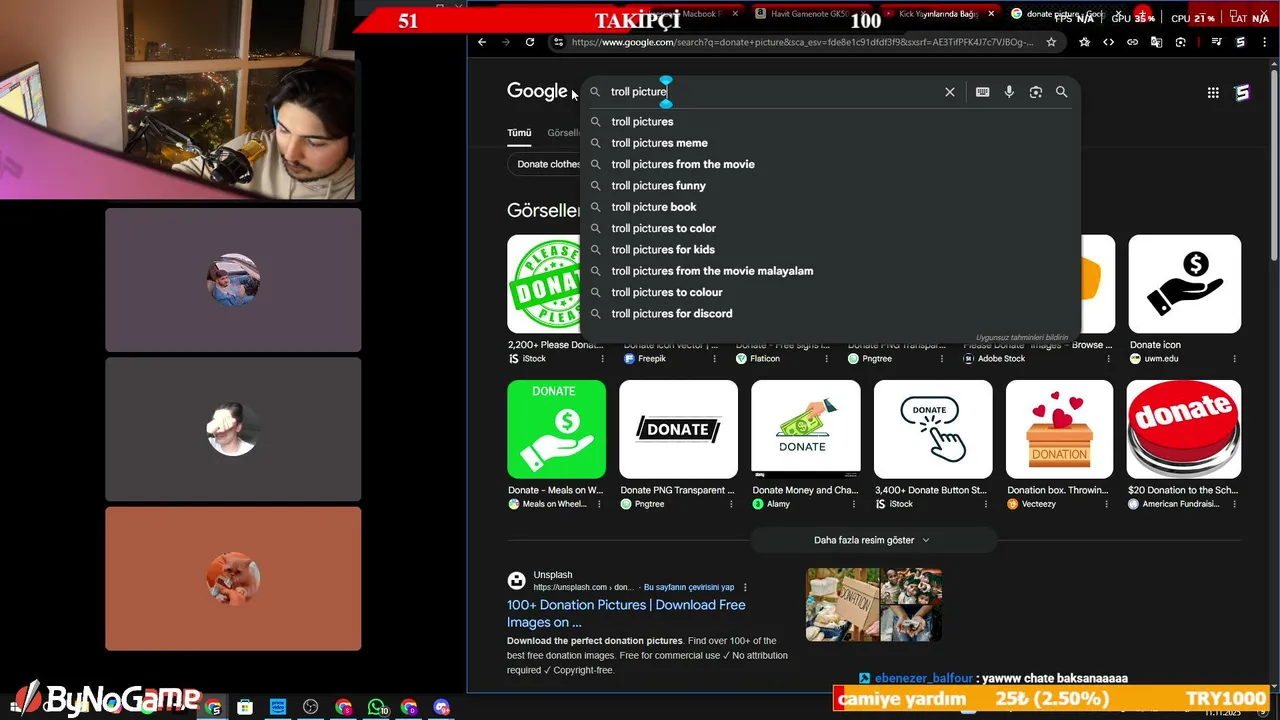
Task: Click the link chain extension icon
Action: tap(1132, 42)
